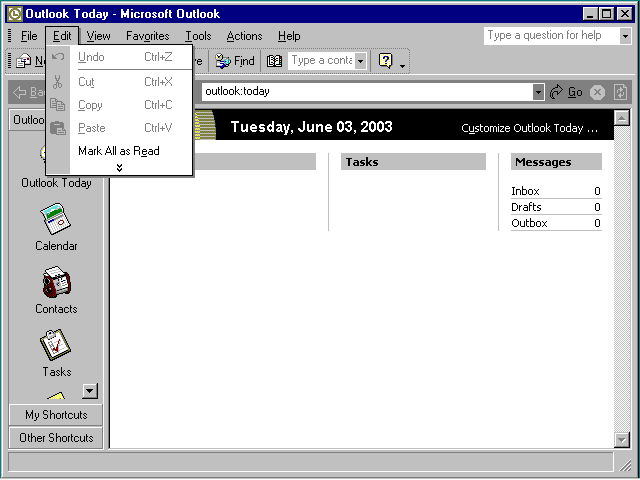
Task: Open the Tools menu
Action: pos(198,36)
